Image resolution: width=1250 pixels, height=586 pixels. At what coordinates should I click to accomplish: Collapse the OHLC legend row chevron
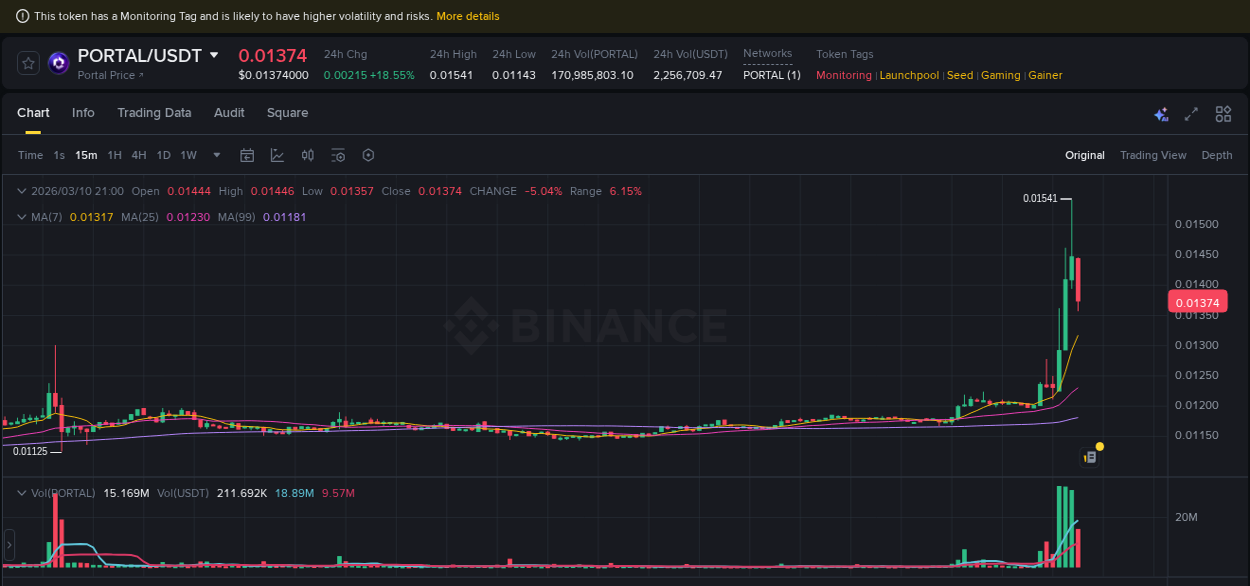(x=20, y=190)
